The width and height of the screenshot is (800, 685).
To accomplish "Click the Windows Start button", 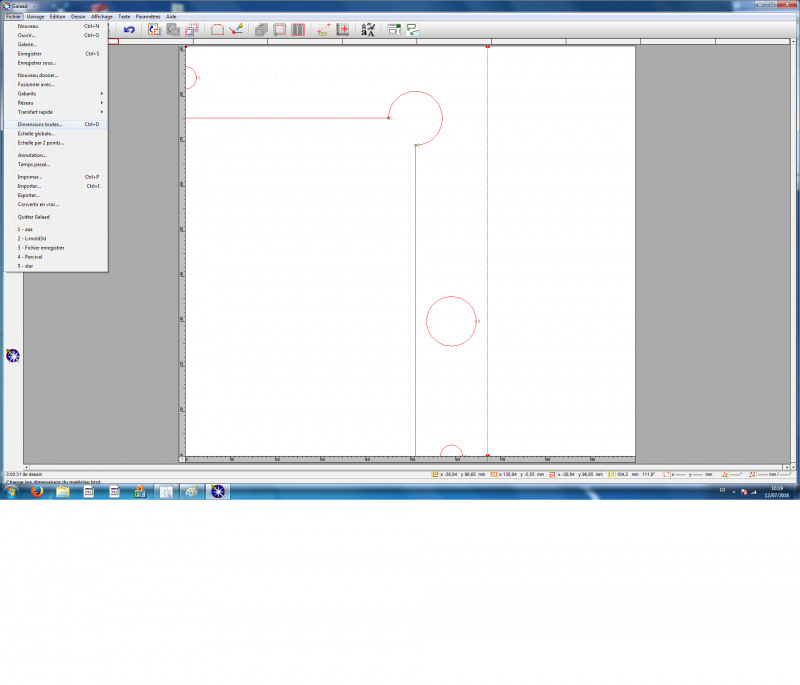I will click(11, 492).
